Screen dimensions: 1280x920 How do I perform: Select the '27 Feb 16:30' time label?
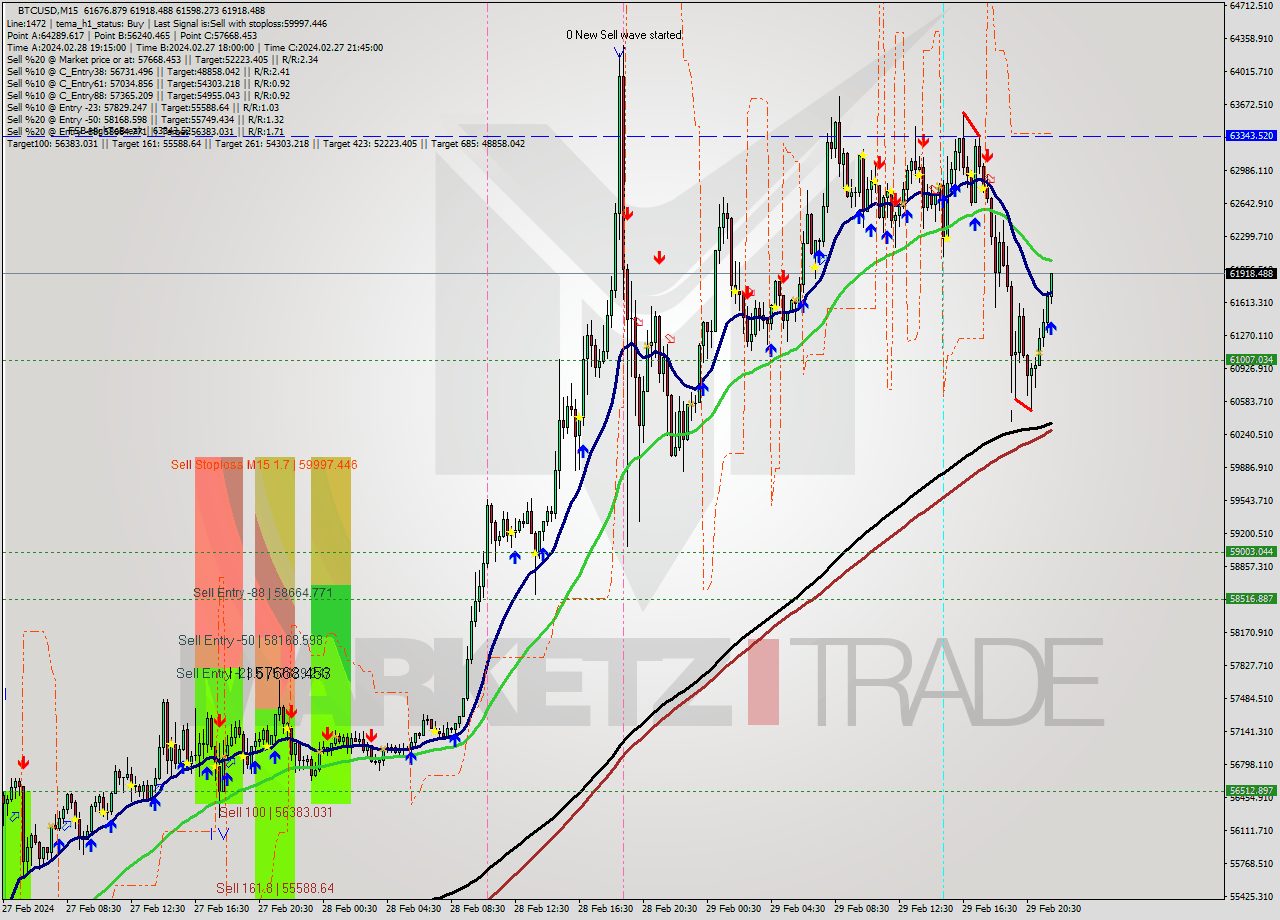coord(221,909)
